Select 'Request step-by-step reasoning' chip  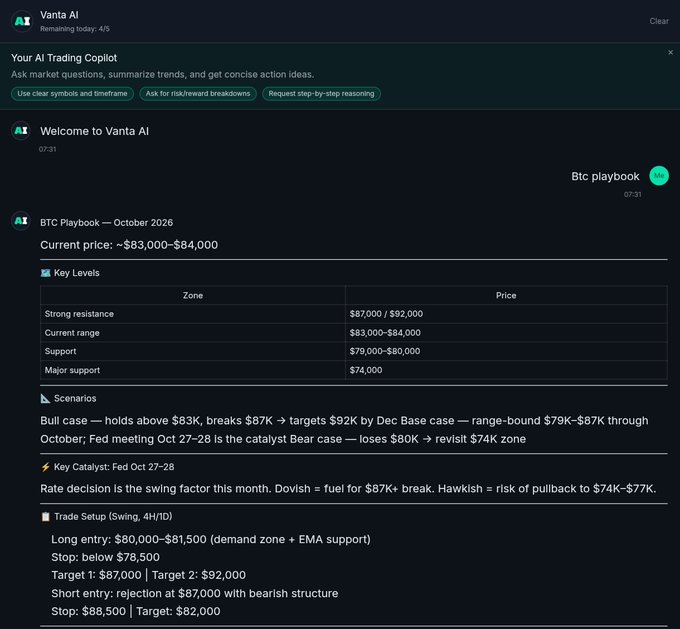(x=321, y=94)
